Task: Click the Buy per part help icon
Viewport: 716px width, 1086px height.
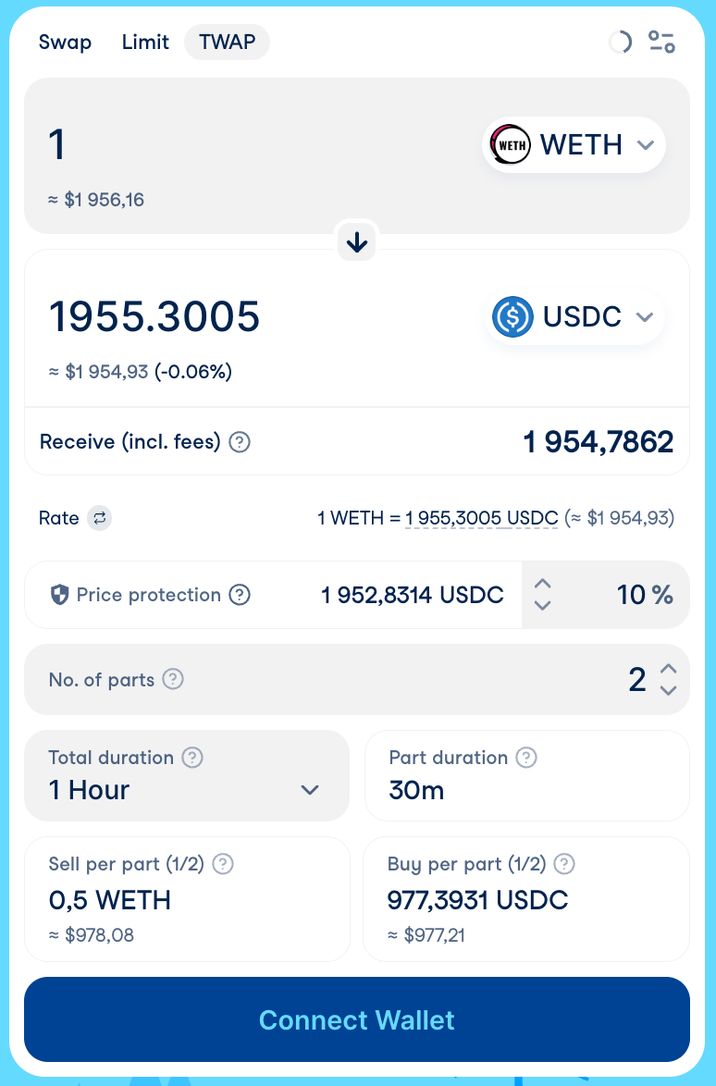Action: (x=564, y=864)
